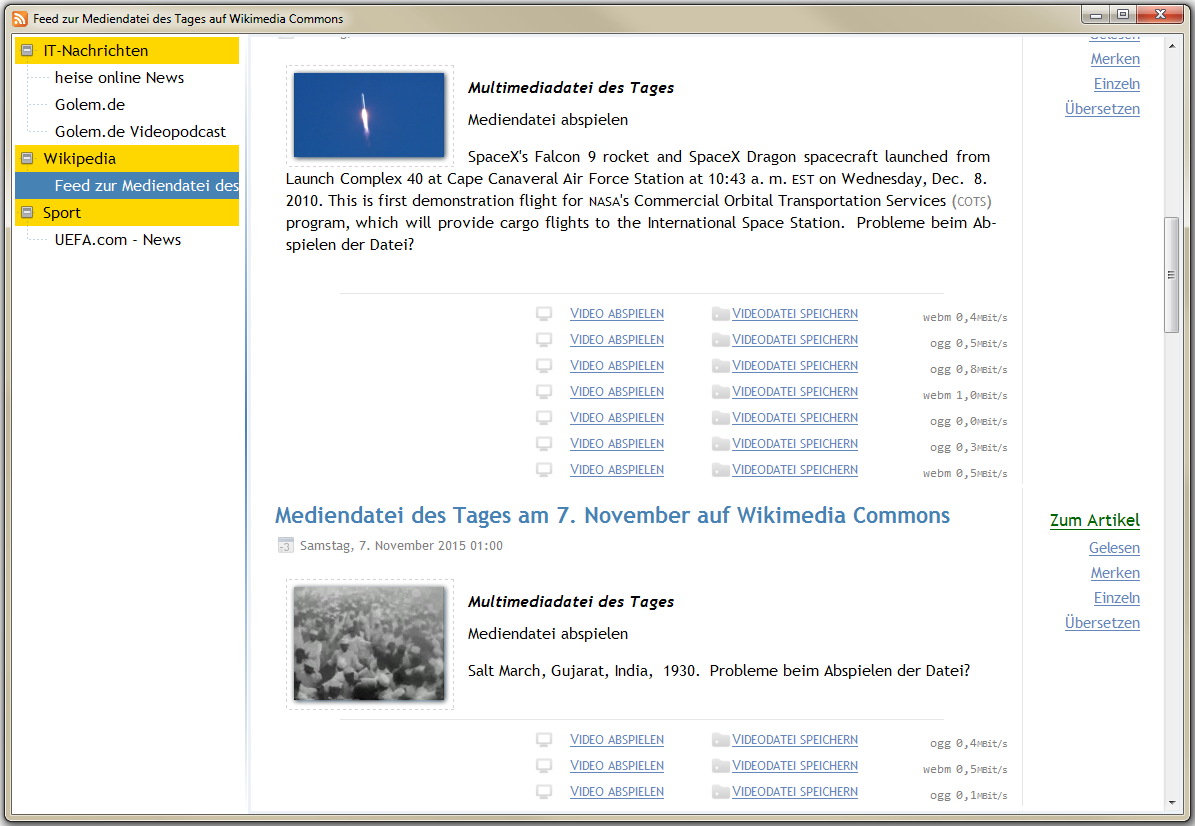Open Video abspielen link for webm 0,4MBit/s SpaceX
1195x826 pixels.
[617, 314]
